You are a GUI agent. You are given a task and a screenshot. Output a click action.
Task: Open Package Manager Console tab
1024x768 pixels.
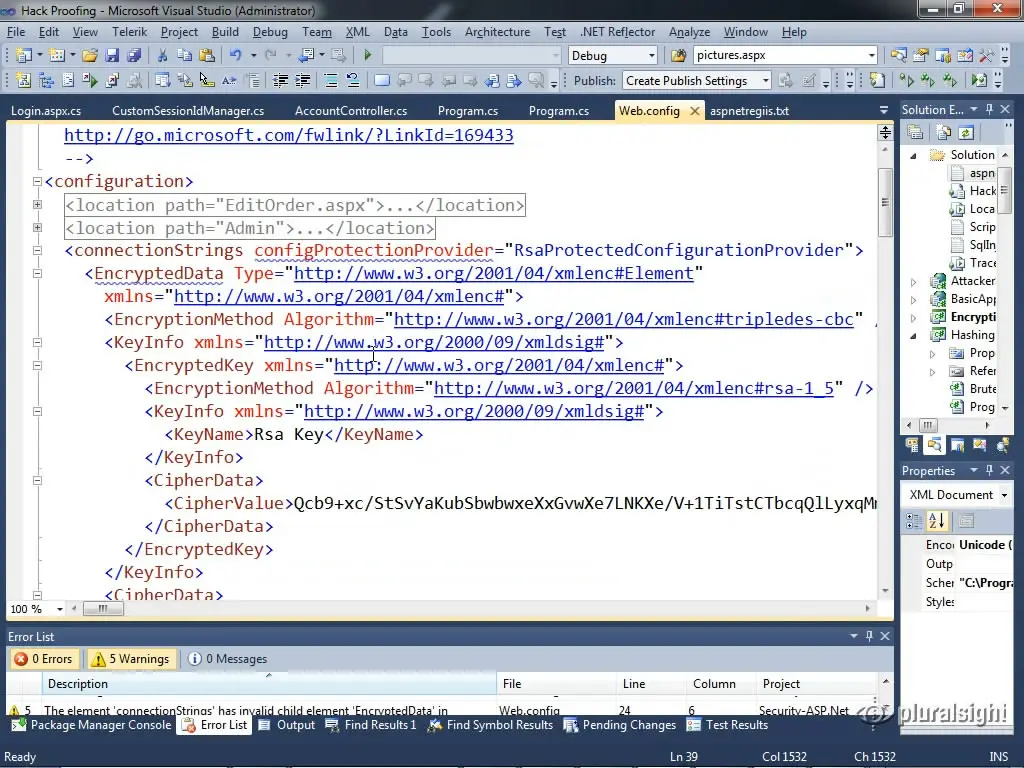tap(91, 725)
